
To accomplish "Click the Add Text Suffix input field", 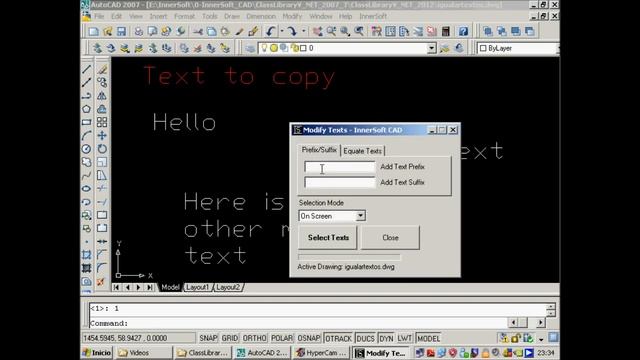I will (x=340, y=182).
